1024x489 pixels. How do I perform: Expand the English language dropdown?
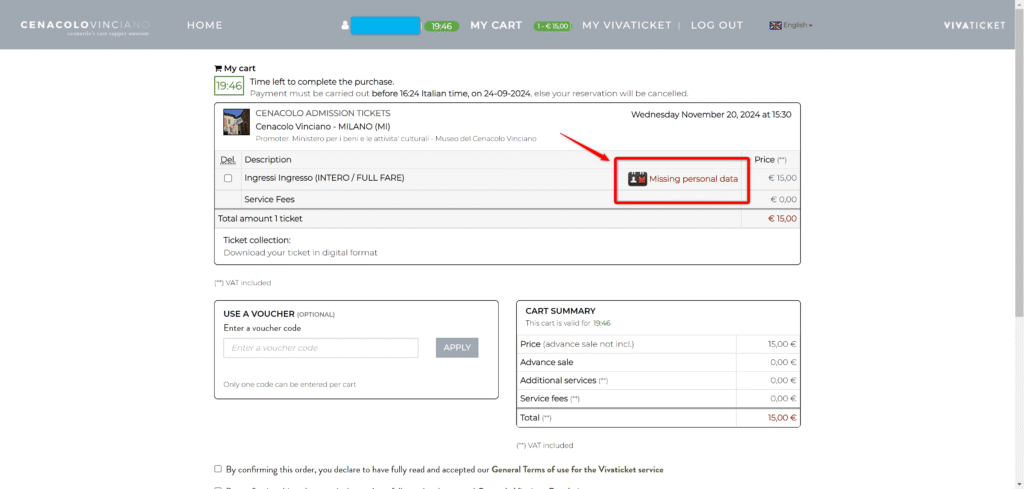point(797,25)
